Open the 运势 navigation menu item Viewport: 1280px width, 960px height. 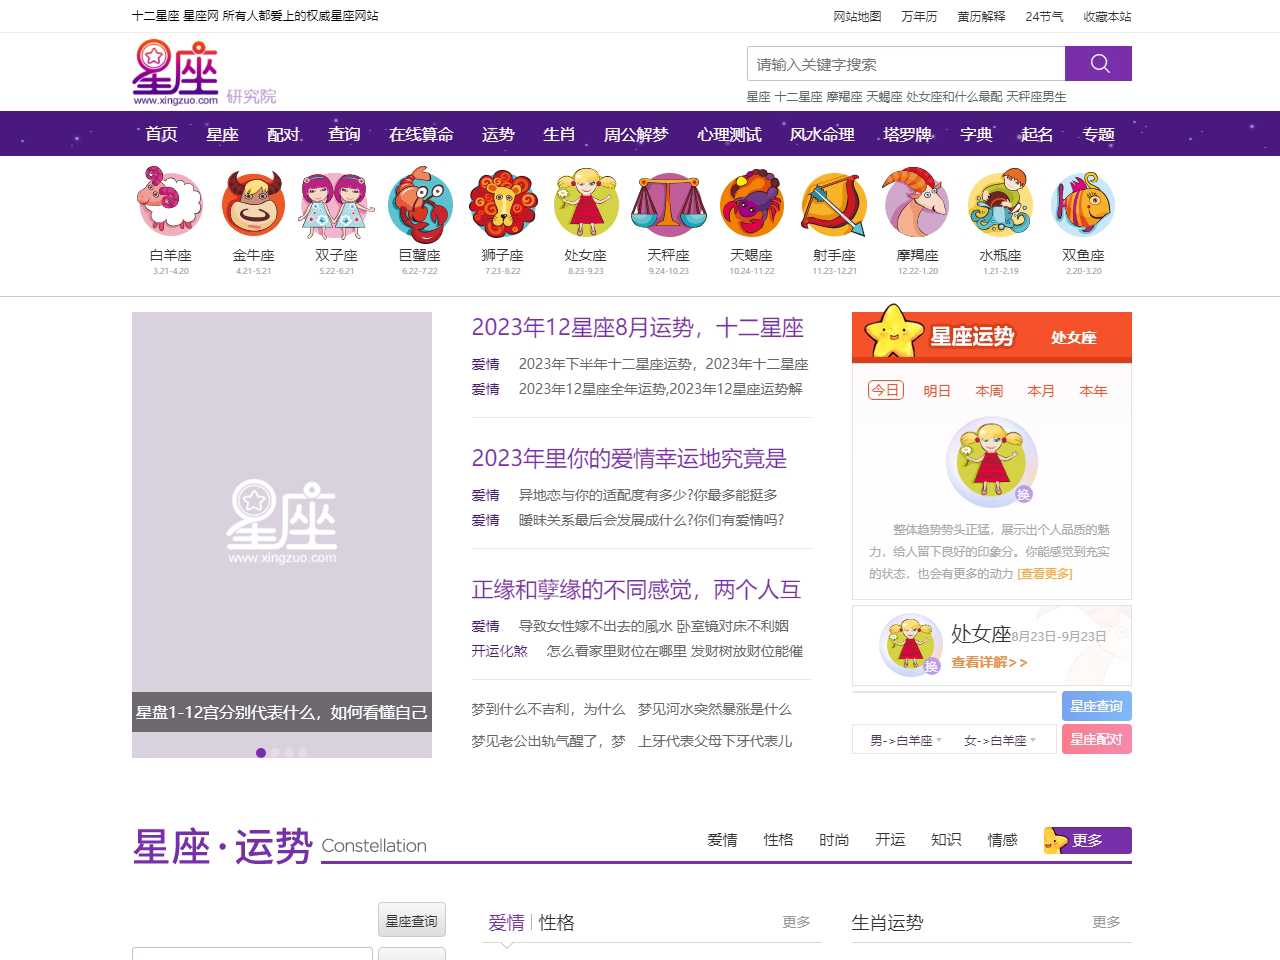point(498,133)
